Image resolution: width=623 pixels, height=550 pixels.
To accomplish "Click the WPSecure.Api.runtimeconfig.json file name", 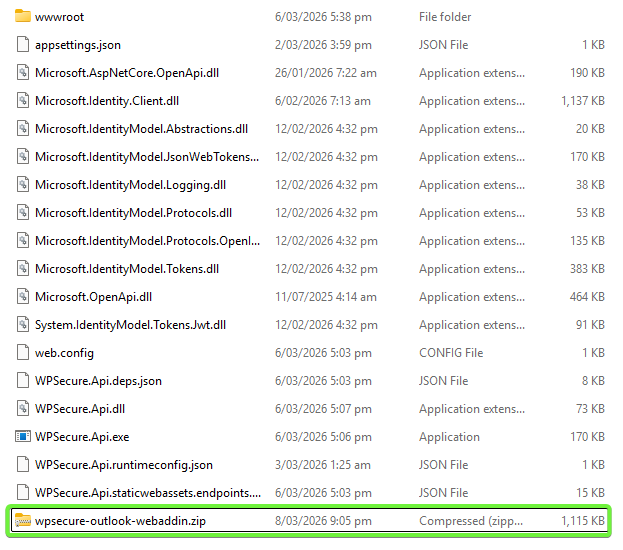I will (124, 465).
